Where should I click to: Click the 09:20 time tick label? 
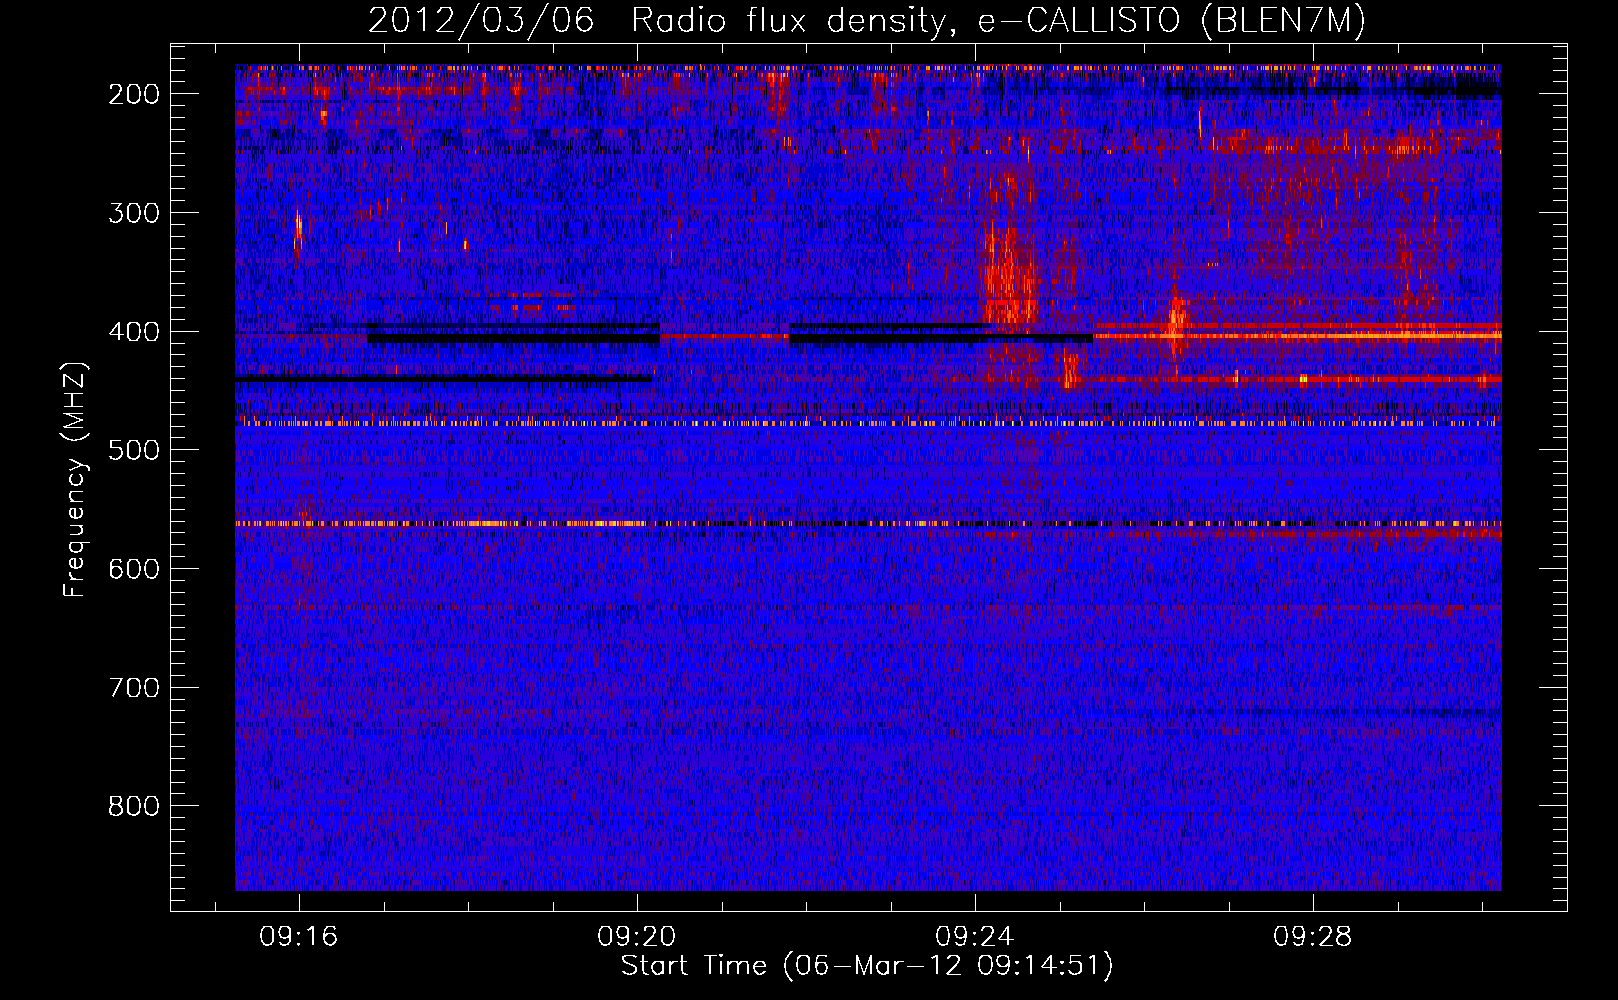[x=637, y=937]
